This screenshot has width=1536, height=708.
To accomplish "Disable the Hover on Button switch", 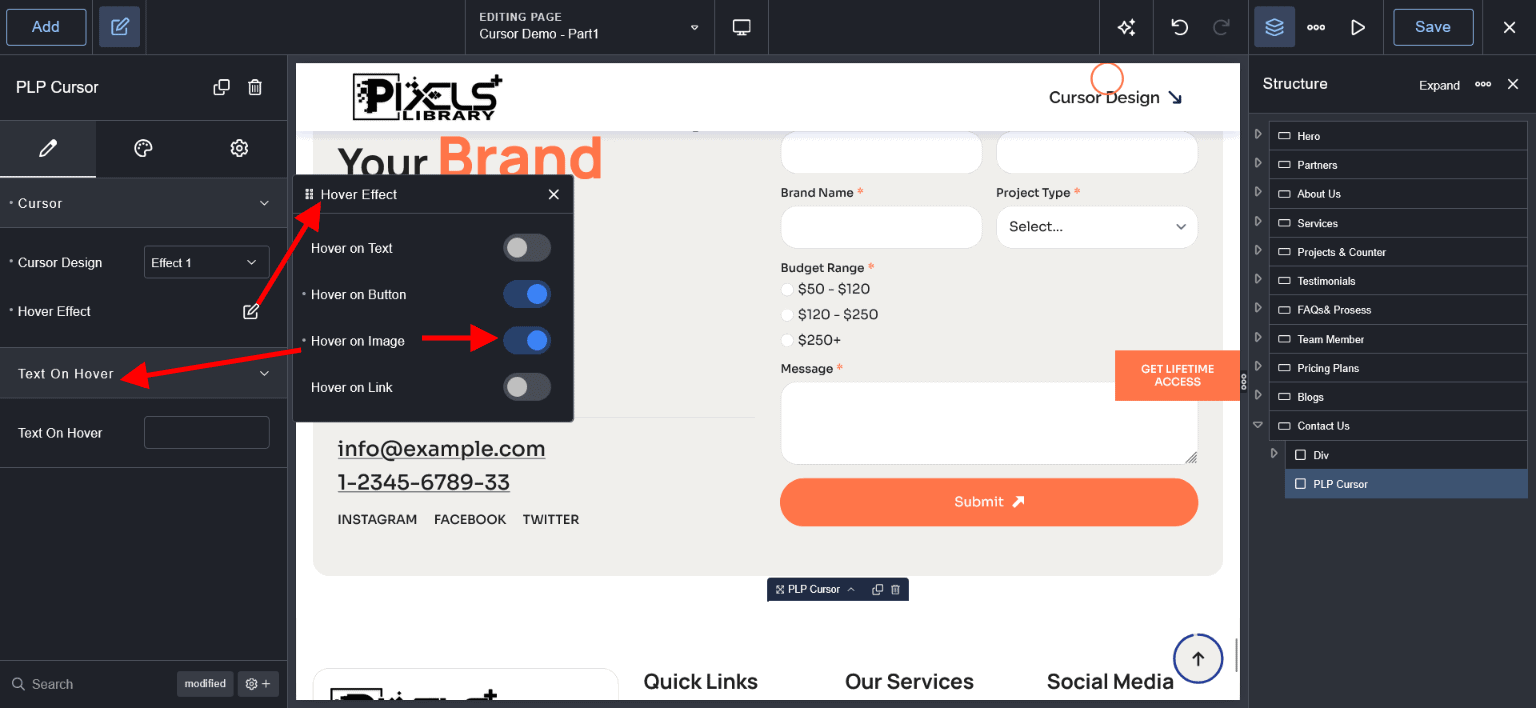I will (x=526, y=294).
